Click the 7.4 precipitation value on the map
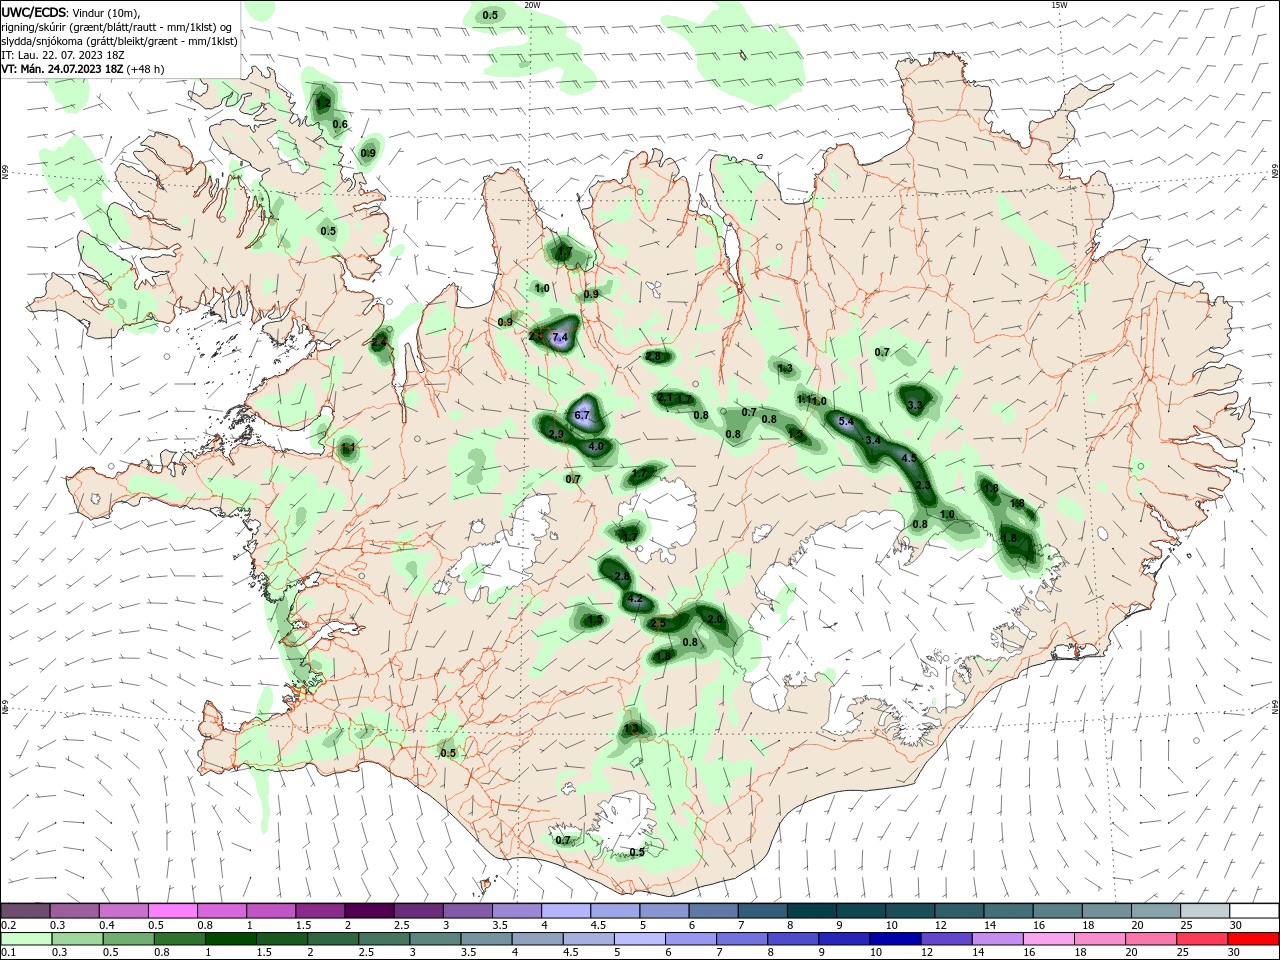 click(560, 338)
